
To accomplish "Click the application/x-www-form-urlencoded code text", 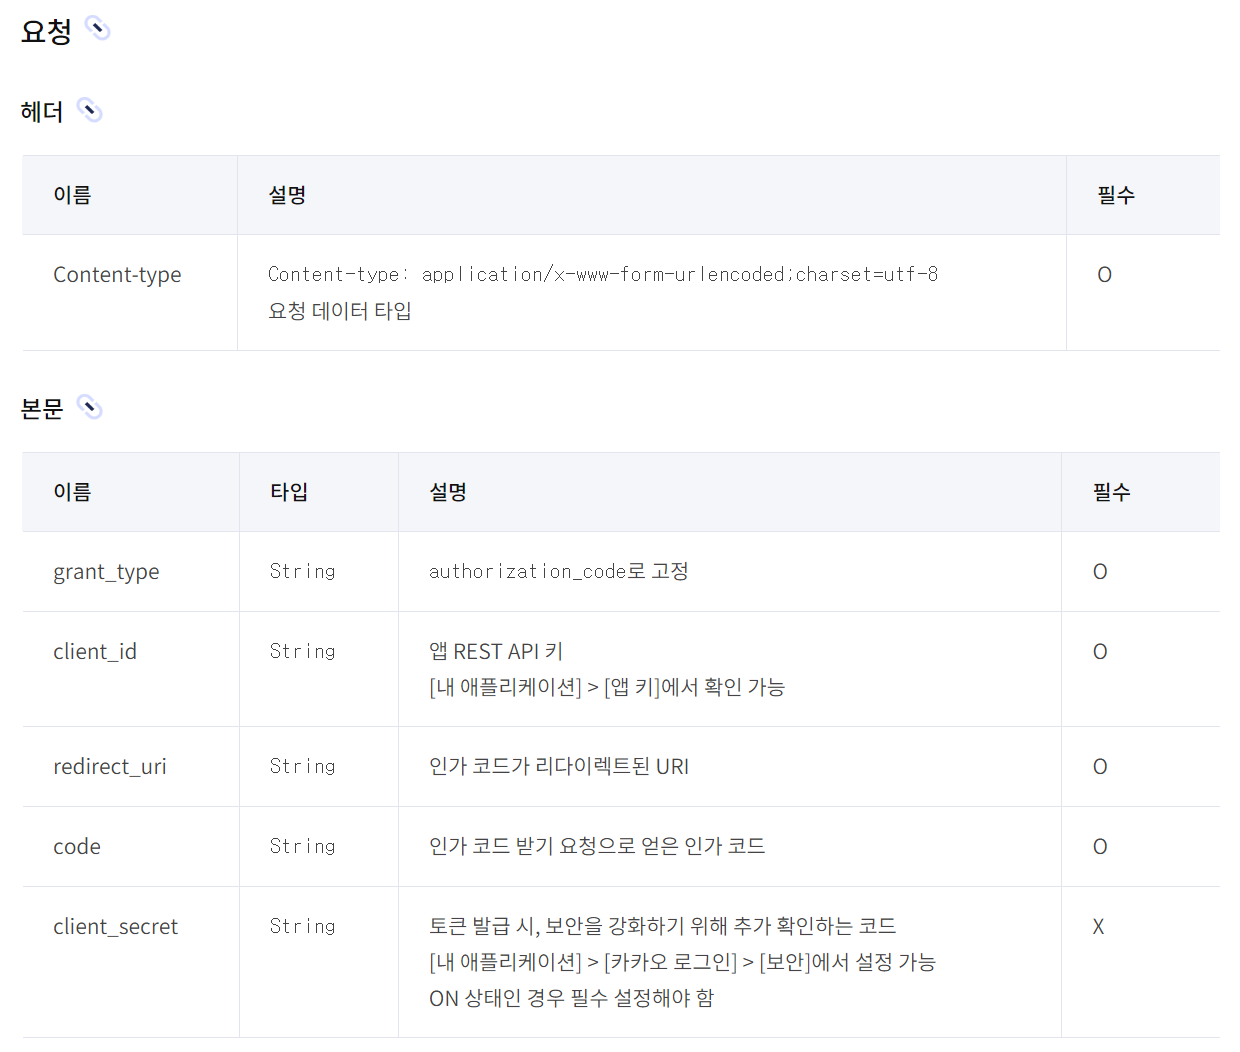I will click(x=602, y=274).
